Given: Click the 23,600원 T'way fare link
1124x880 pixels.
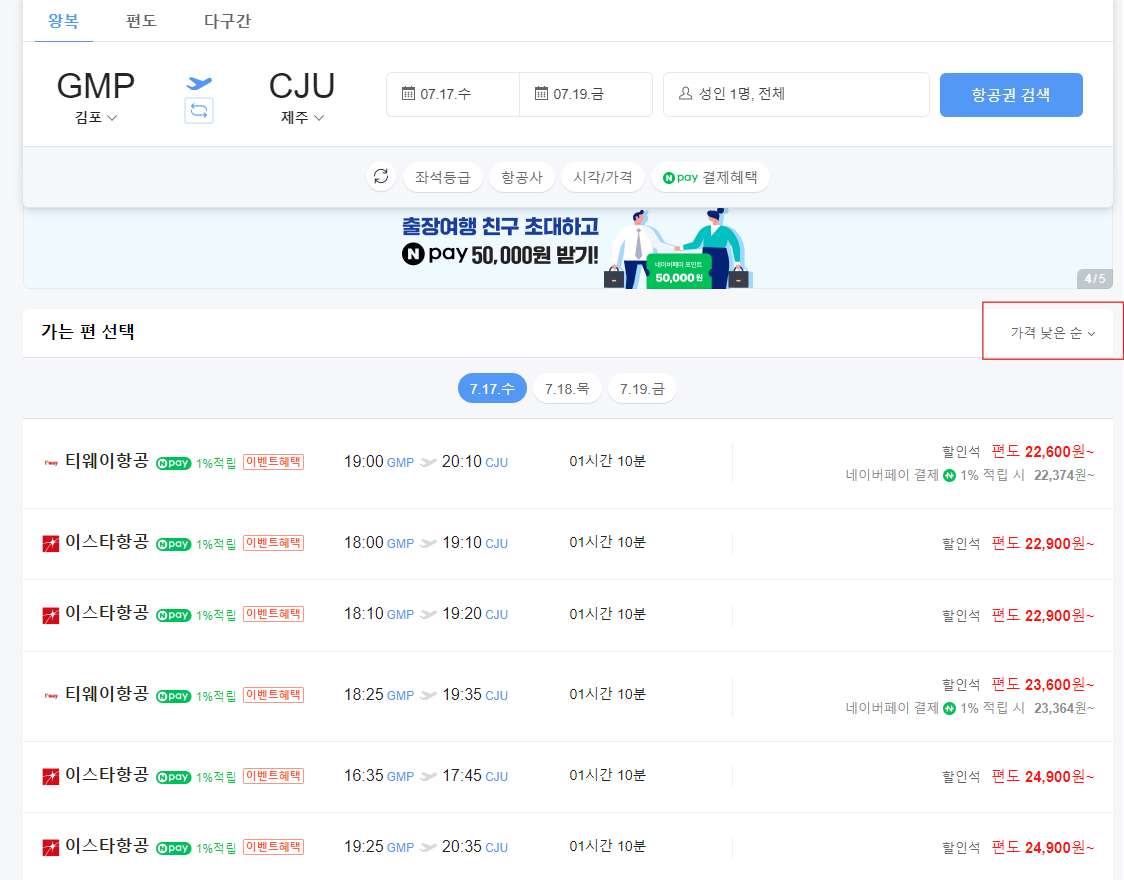Looking at the screenshot, I should pyautogui.click(x=1043, y=684).
